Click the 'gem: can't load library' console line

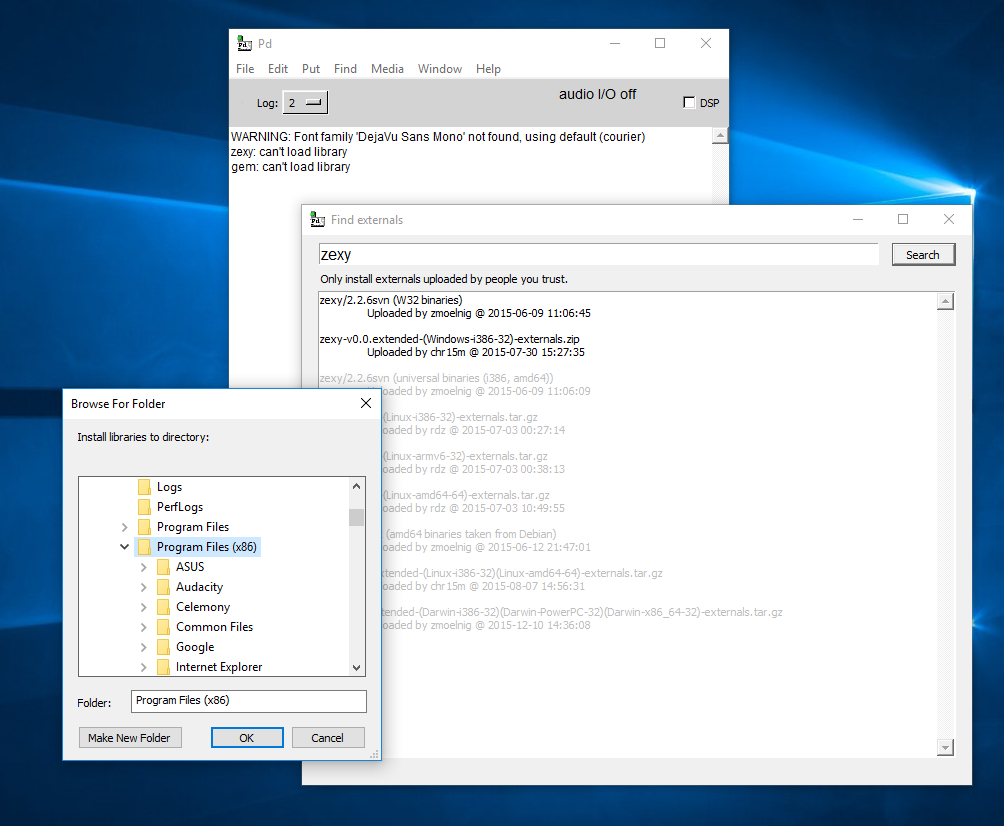click(x=291, y=167)
